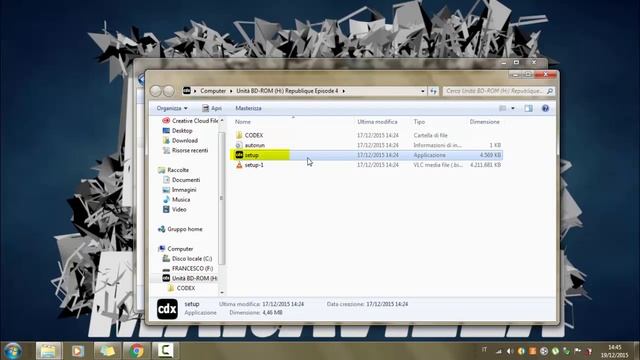Open Download folder in sidebar
Image resolution: width=640 pixels, height=360 pixels.
coord(180,140)
